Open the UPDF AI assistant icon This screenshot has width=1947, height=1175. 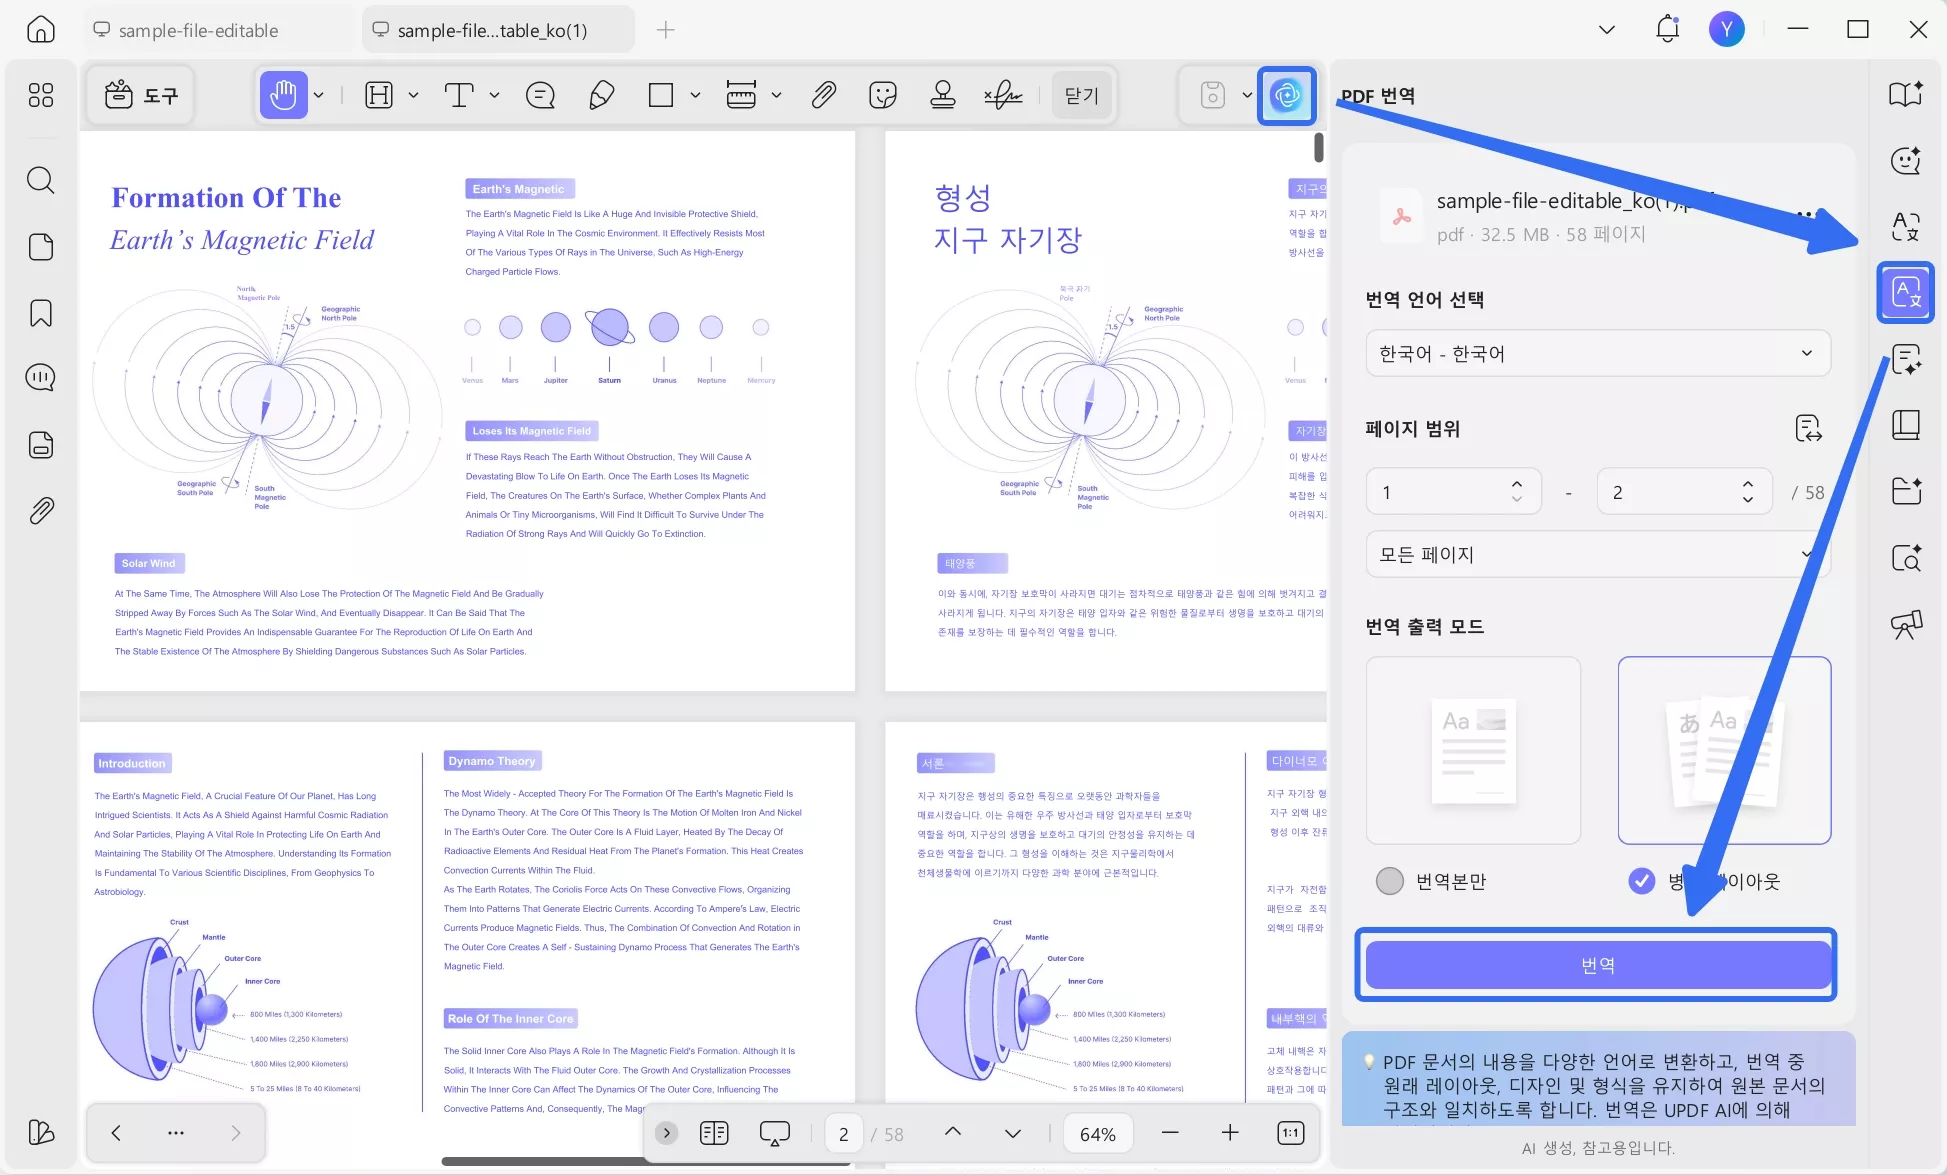point(1286,95)
